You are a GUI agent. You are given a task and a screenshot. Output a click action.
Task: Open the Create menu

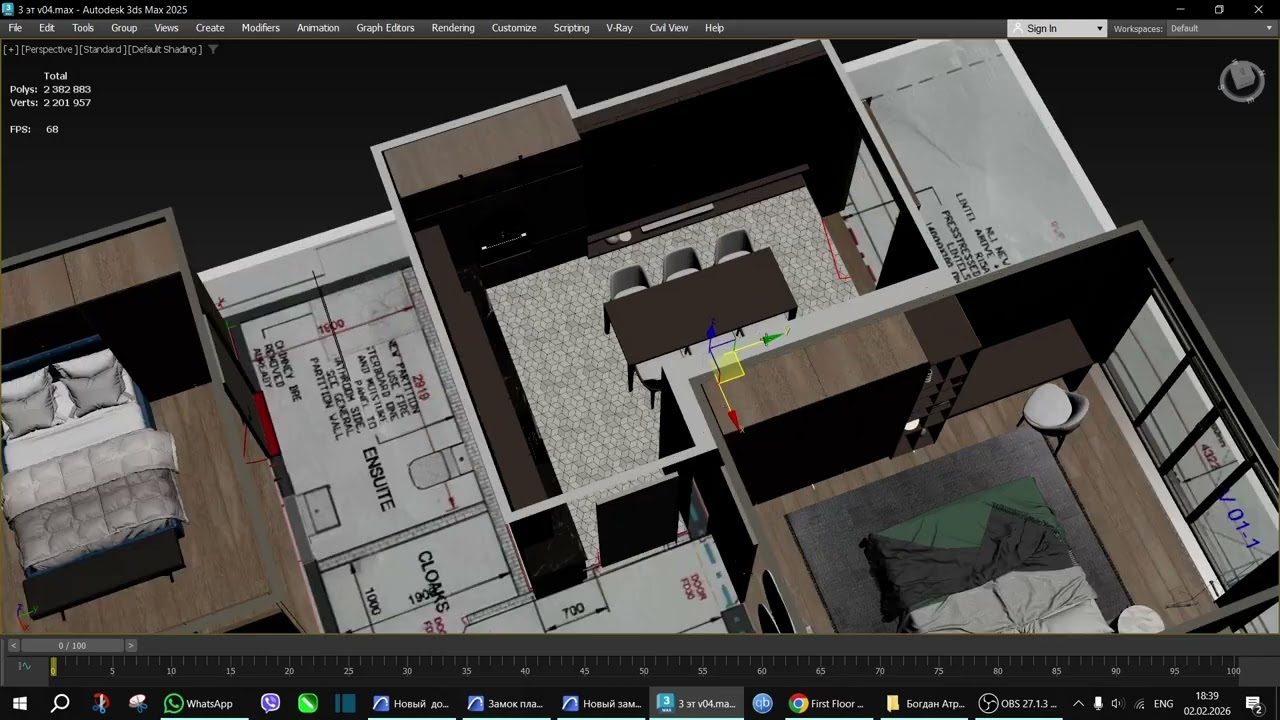point(210,28)
